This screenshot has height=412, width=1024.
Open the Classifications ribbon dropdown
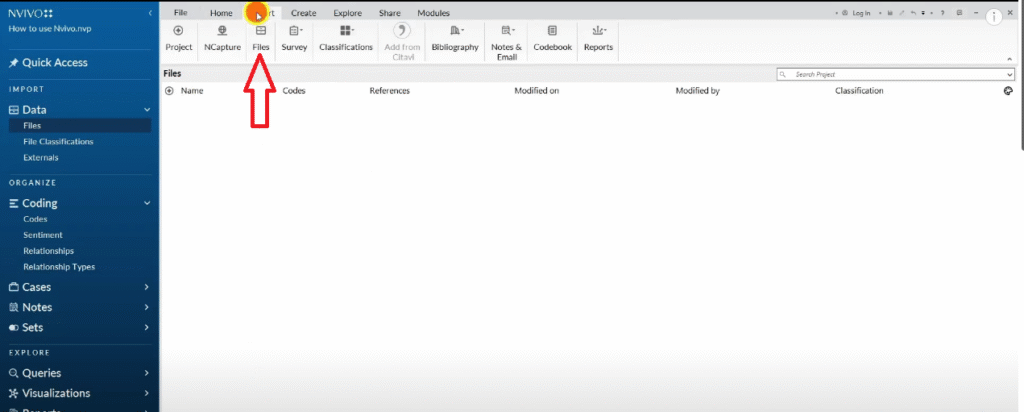(x=346, y=39)
